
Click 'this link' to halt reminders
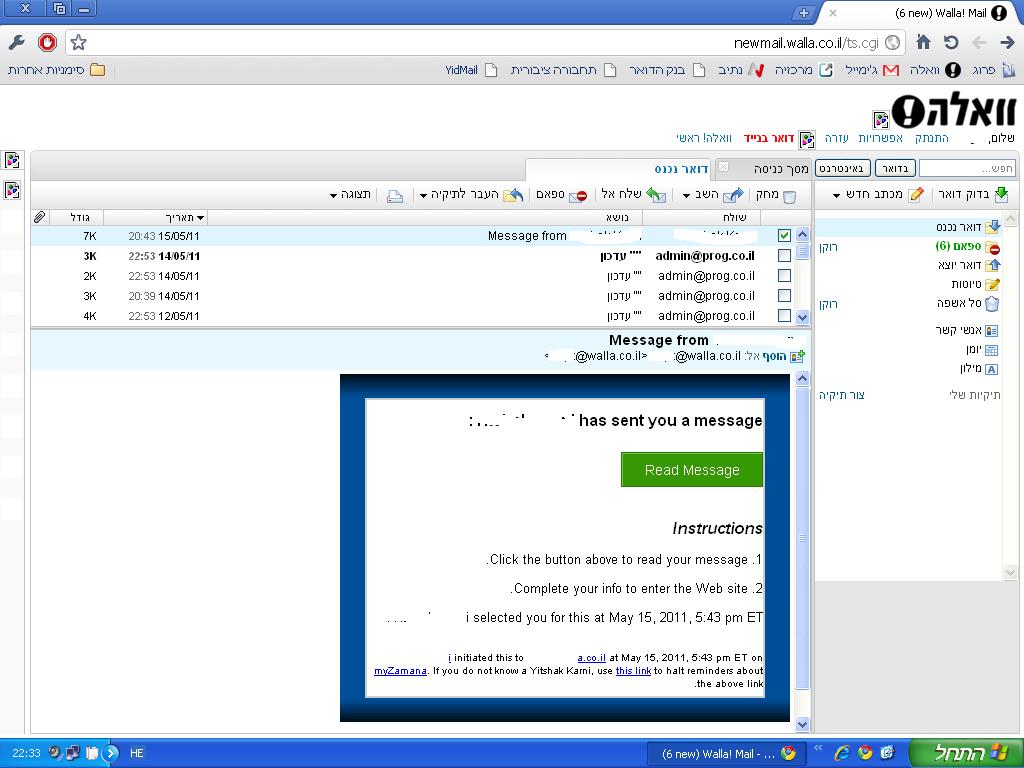tap(633, 671)
